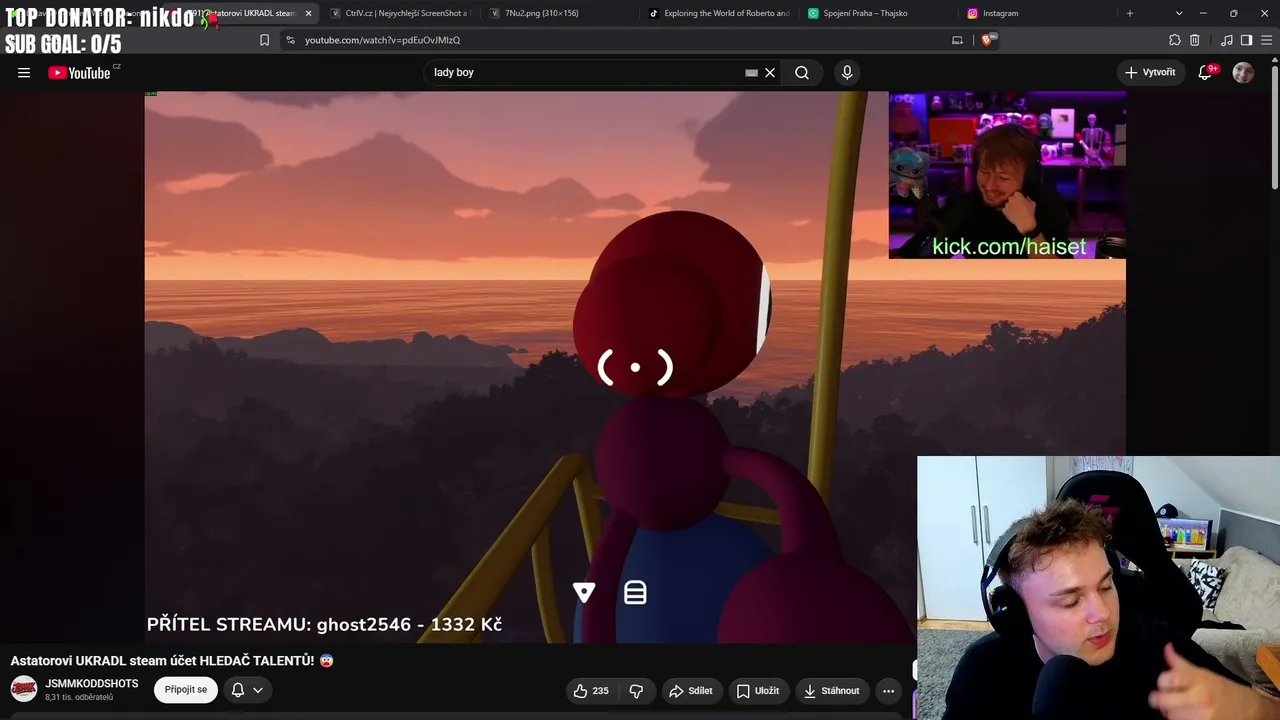Like the video with thumbs-up button
The height and width of the screenshot is (720, 1280).
pos(591,691)
